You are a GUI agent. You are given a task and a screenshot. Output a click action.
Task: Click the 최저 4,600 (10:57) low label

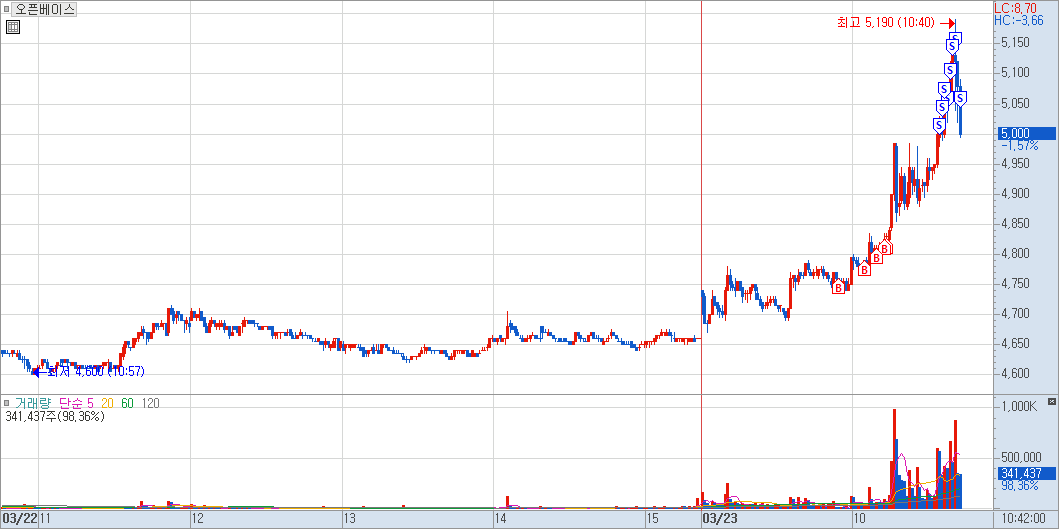tap(96, 372)
